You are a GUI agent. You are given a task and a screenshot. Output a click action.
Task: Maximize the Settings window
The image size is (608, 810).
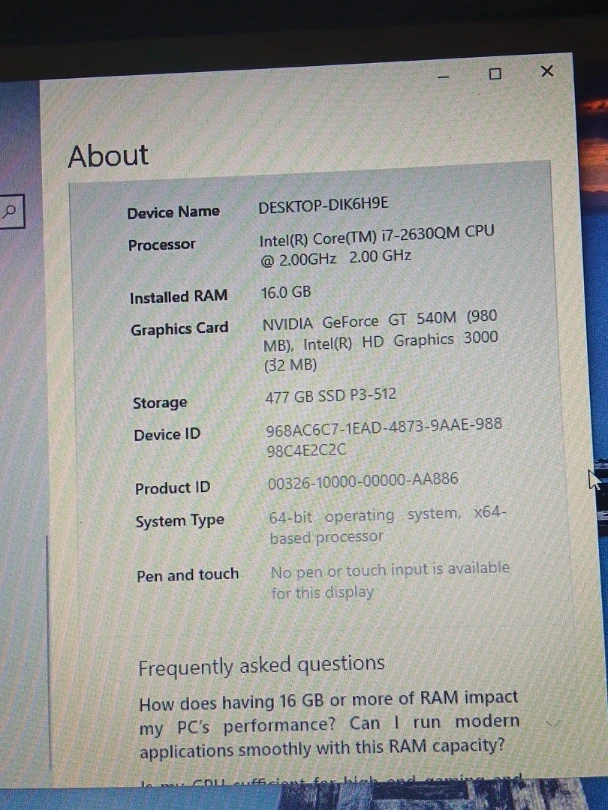[494, 74]
